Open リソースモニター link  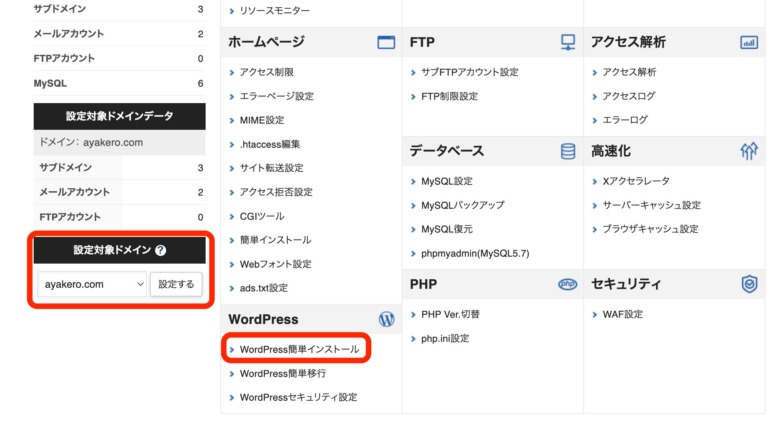pos(274,10)
